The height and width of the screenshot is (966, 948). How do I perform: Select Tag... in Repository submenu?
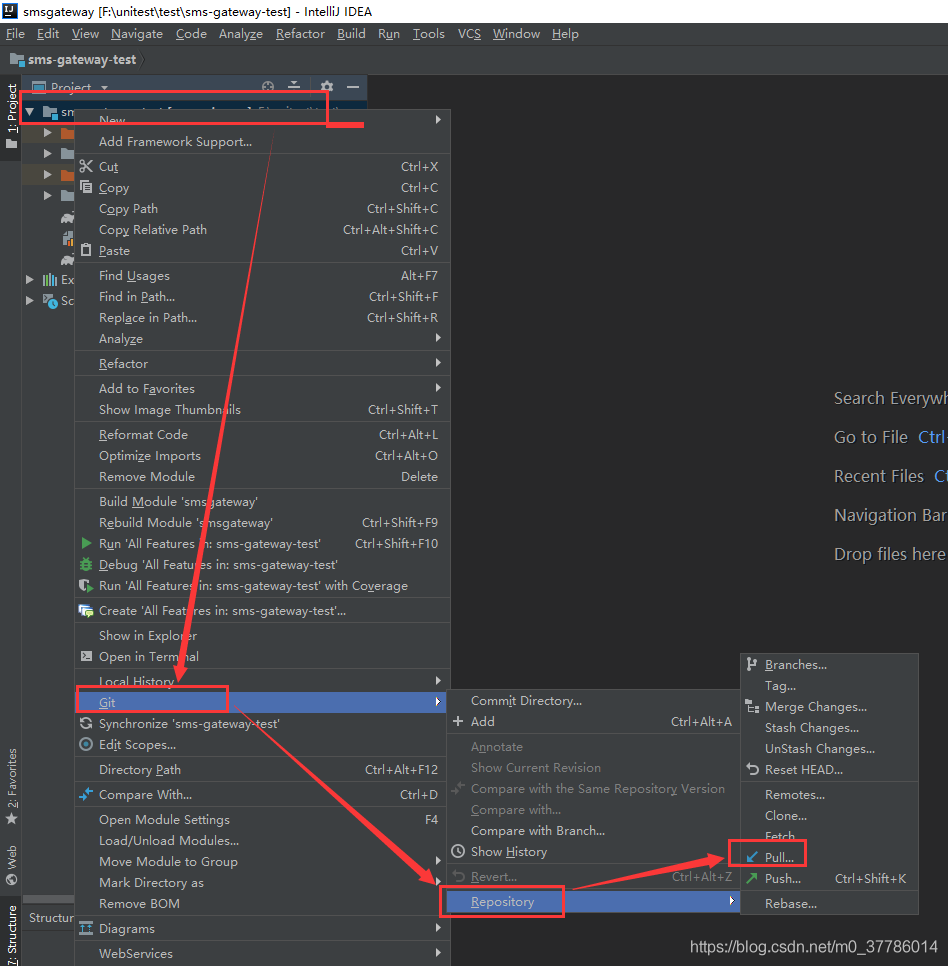[x=829, y=686]
